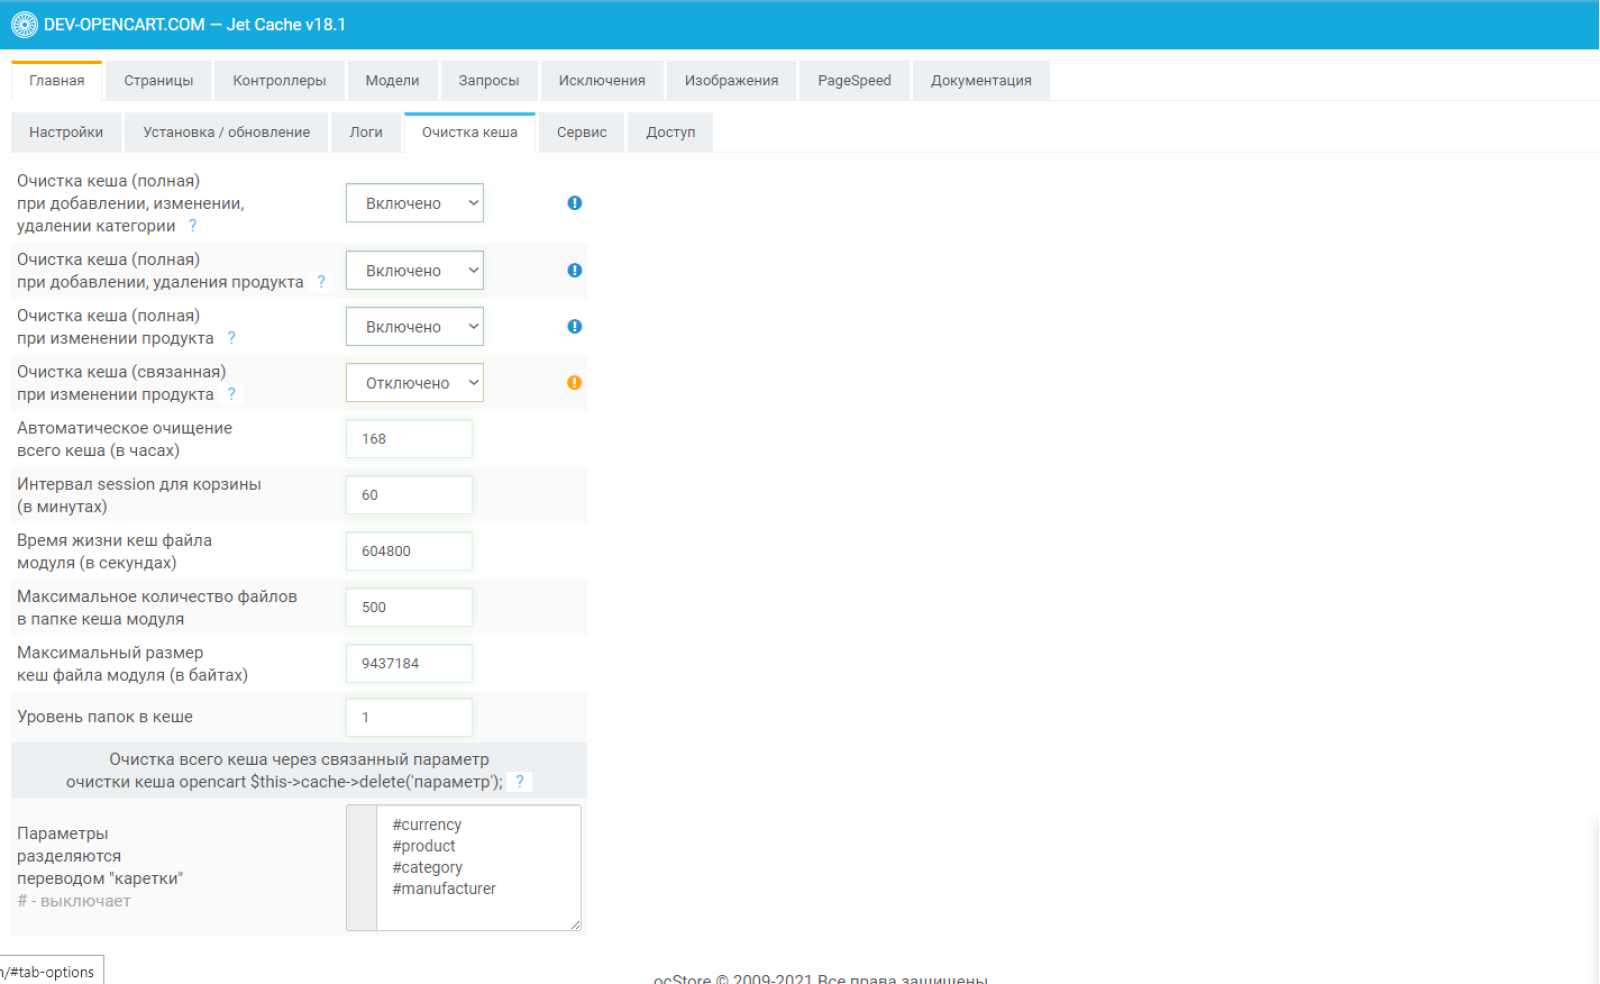Click blue info icon for category cache clearing
Viewport: 1600px width, 984px height.
tap(575, 203)
